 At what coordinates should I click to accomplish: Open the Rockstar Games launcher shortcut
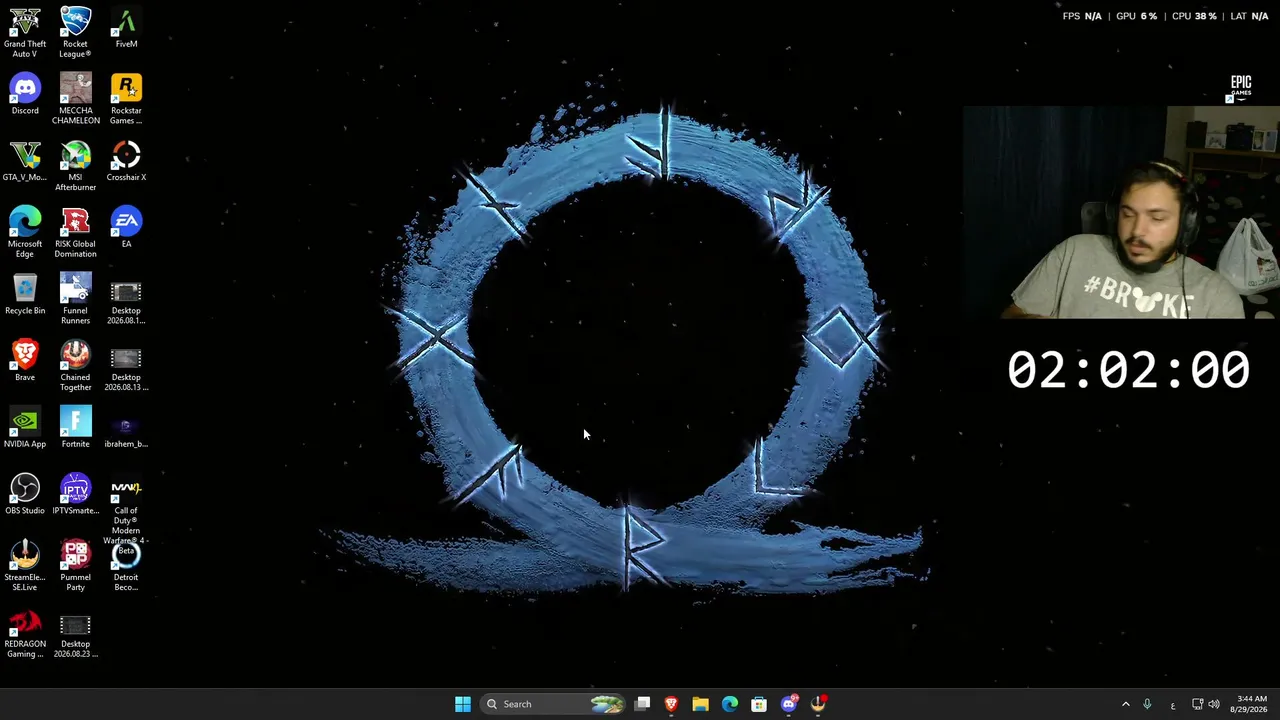pyautogui.click(x=126, y=99)
